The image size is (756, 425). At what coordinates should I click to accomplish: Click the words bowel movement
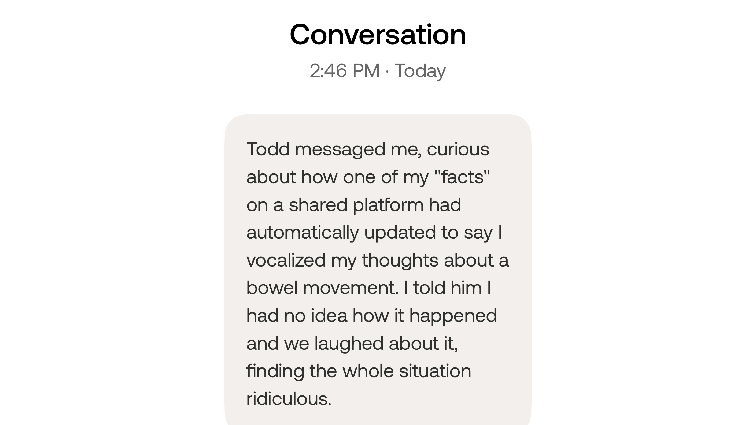[322, 288]
